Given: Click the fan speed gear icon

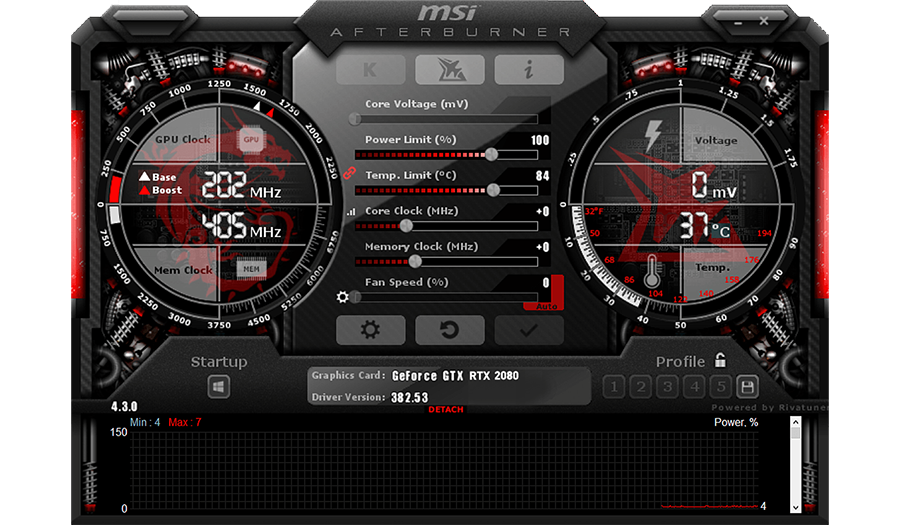Looking at the screenshot, I should click(343, 297).
